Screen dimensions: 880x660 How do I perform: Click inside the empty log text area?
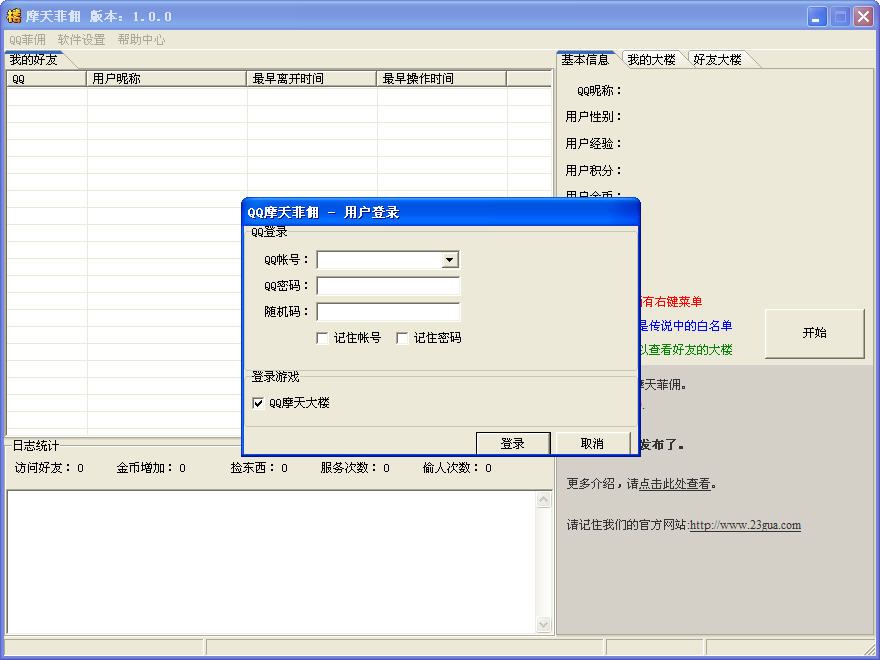(x=272, y=562)
